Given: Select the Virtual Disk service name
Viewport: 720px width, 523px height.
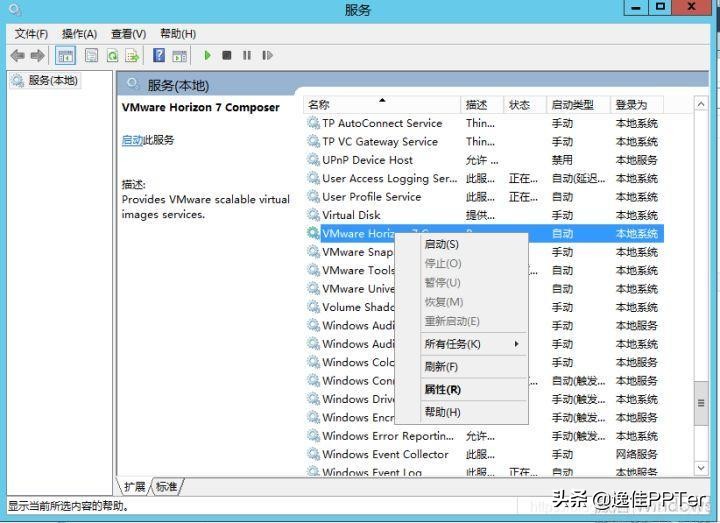Looking at the screenshot, I should (351, 215).
